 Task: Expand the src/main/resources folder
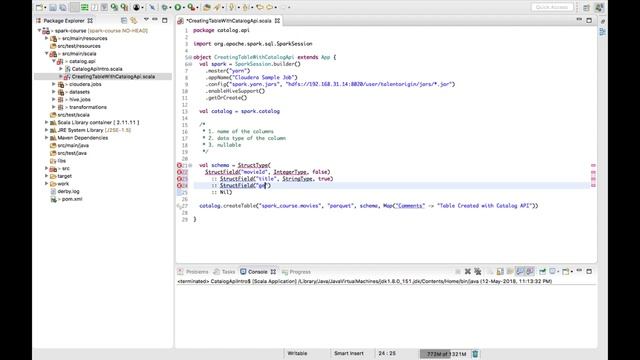[47, 38]
